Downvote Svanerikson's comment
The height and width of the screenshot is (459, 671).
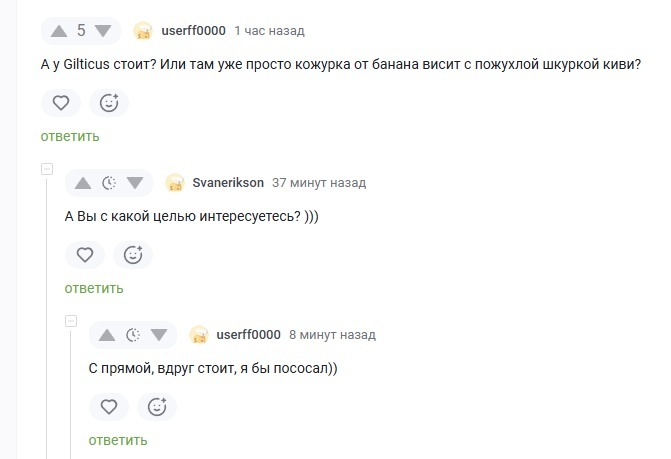[135, 183]
